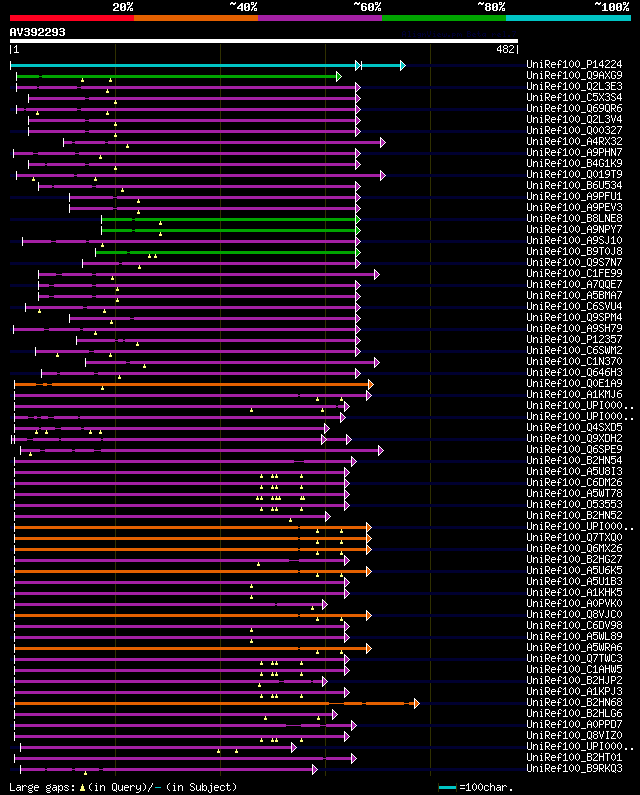This screenshot has width=640, height=795.
Task: Click the orange alignment bar for UniRef100_Q7TXQ0
Action: 192,538
